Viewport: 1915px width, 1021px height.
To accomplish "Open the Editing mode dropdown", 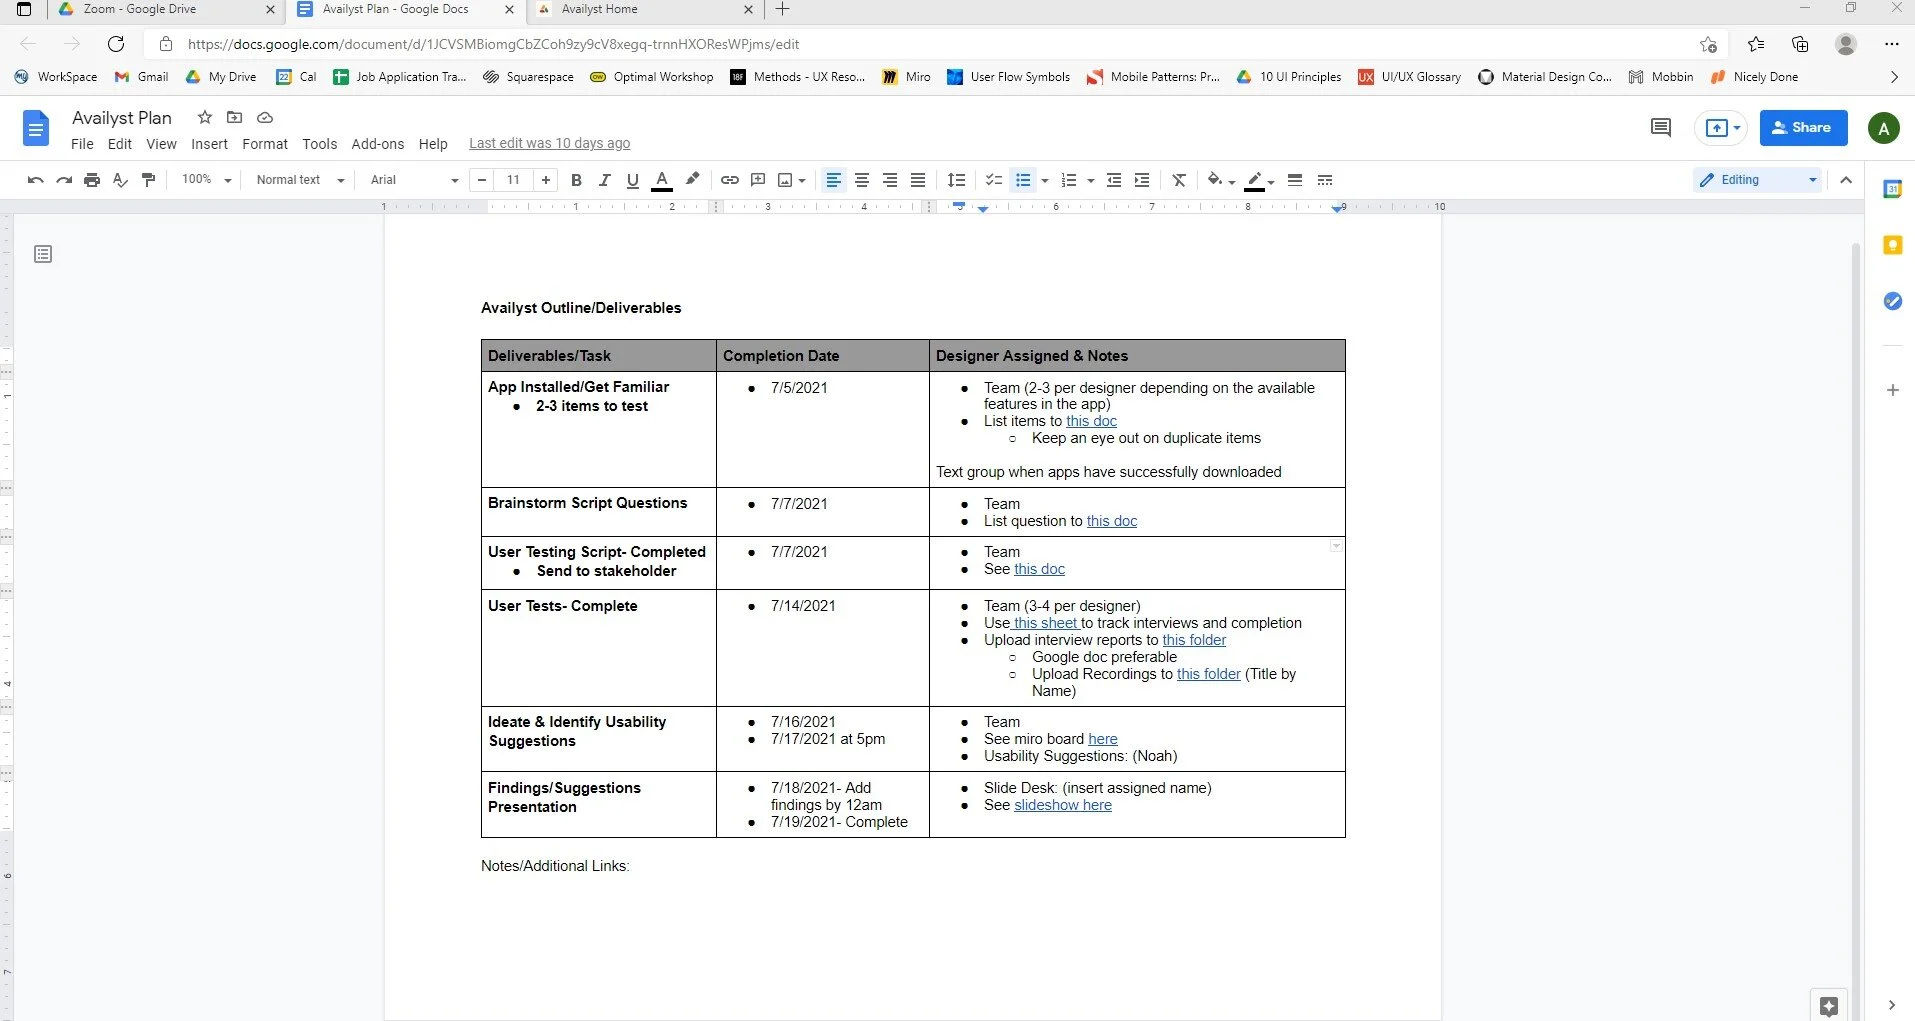I will tap(1756, 180).
